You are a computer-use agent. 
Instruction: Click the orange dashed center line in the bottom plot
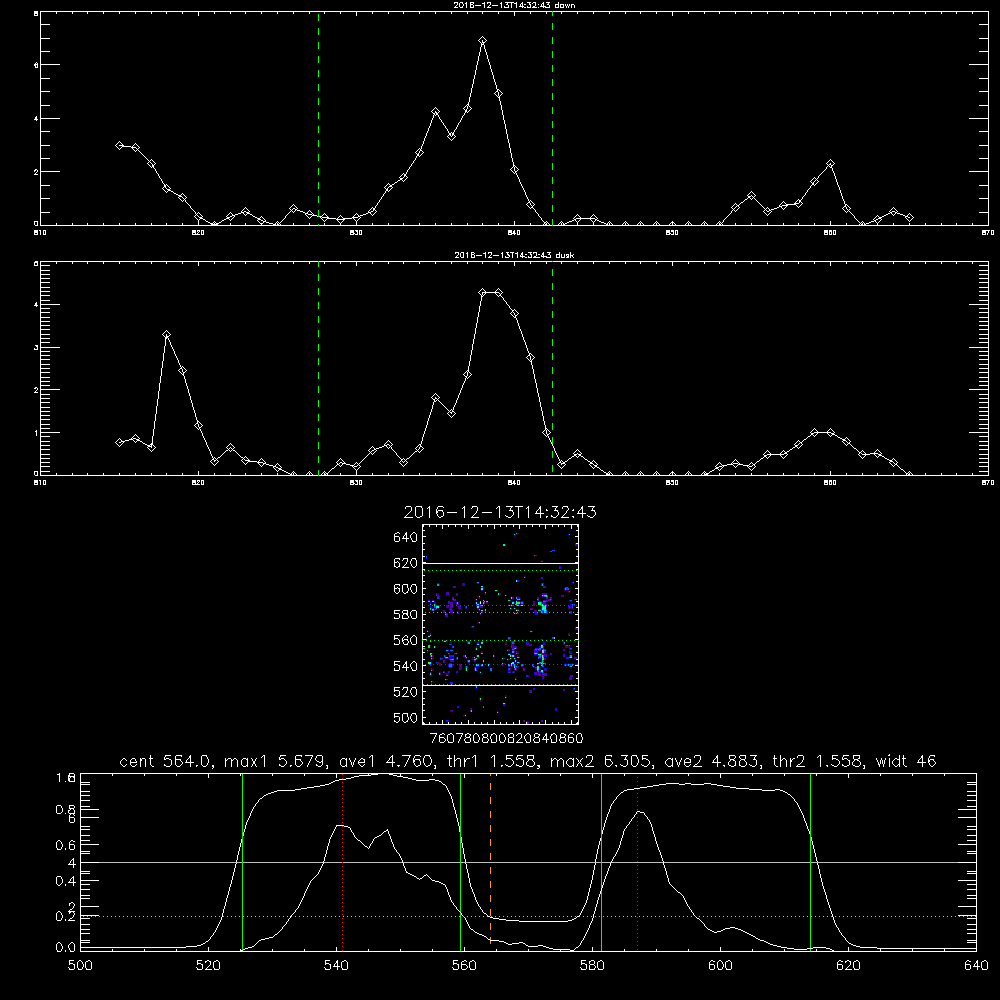click(490, 861)
